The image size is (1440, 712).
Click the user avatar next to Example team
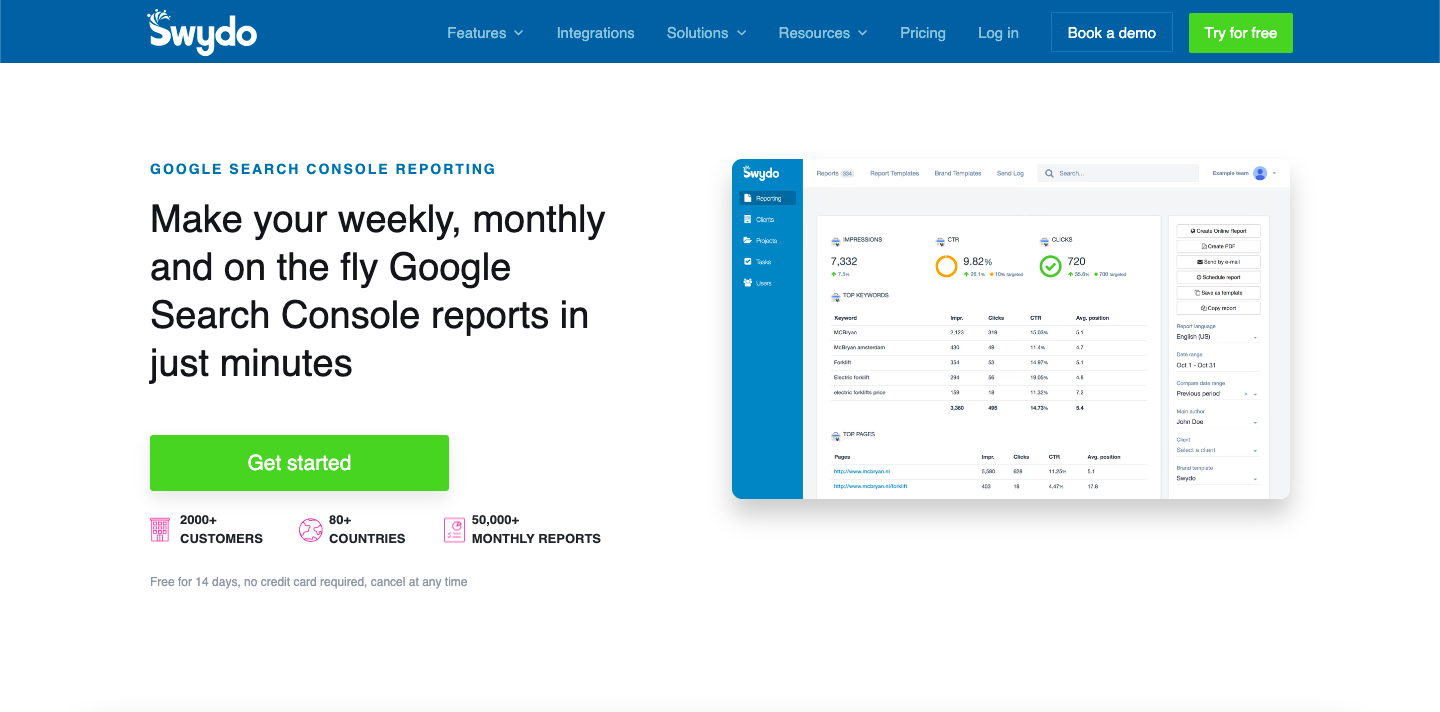[1260, 173]
